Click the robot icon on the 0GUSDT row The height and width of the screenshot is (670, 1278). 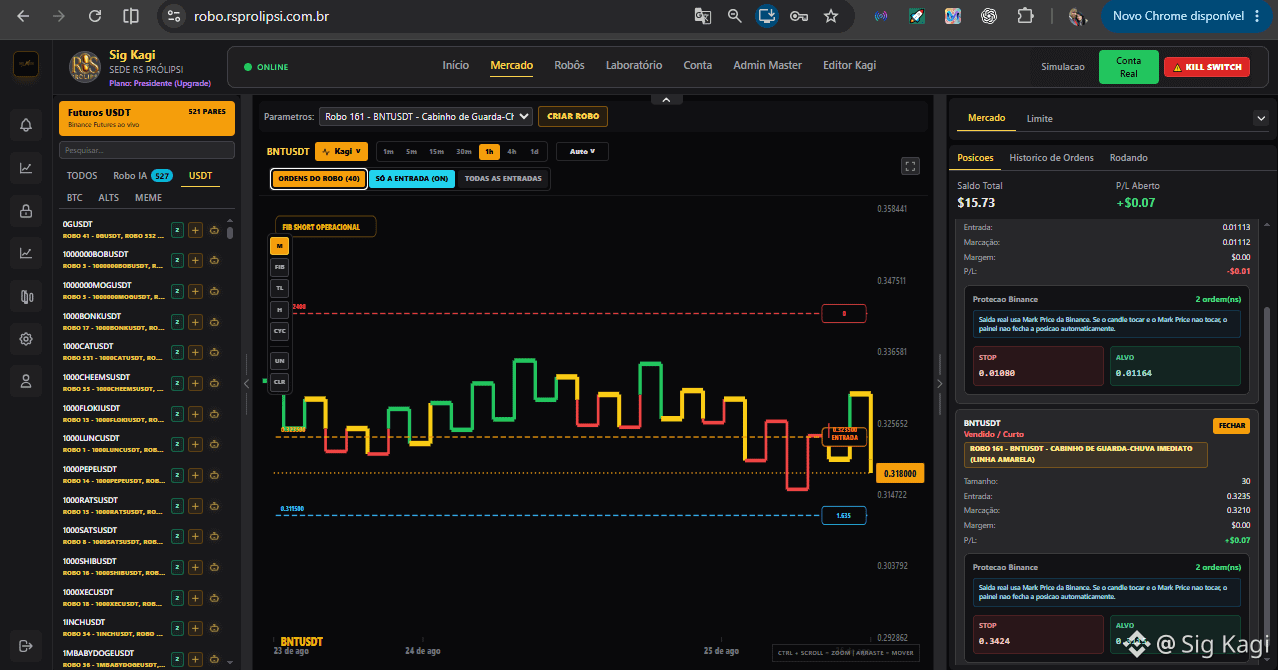pos(214,229)
